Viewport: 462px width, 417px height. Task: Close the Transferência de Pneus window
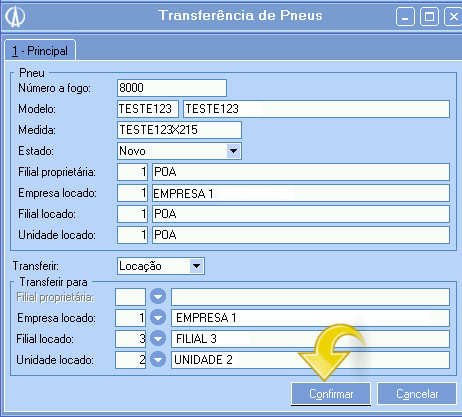coord(453,17)
